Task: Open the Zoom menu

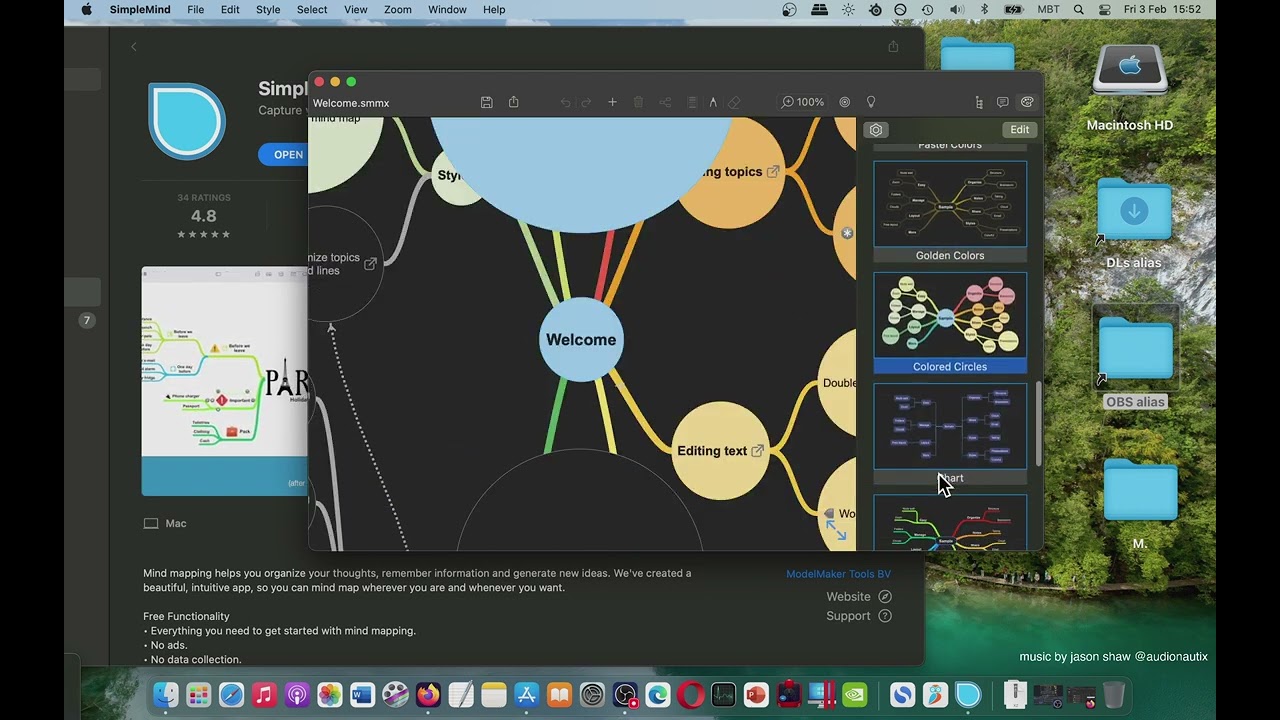Action: point(398,9)
